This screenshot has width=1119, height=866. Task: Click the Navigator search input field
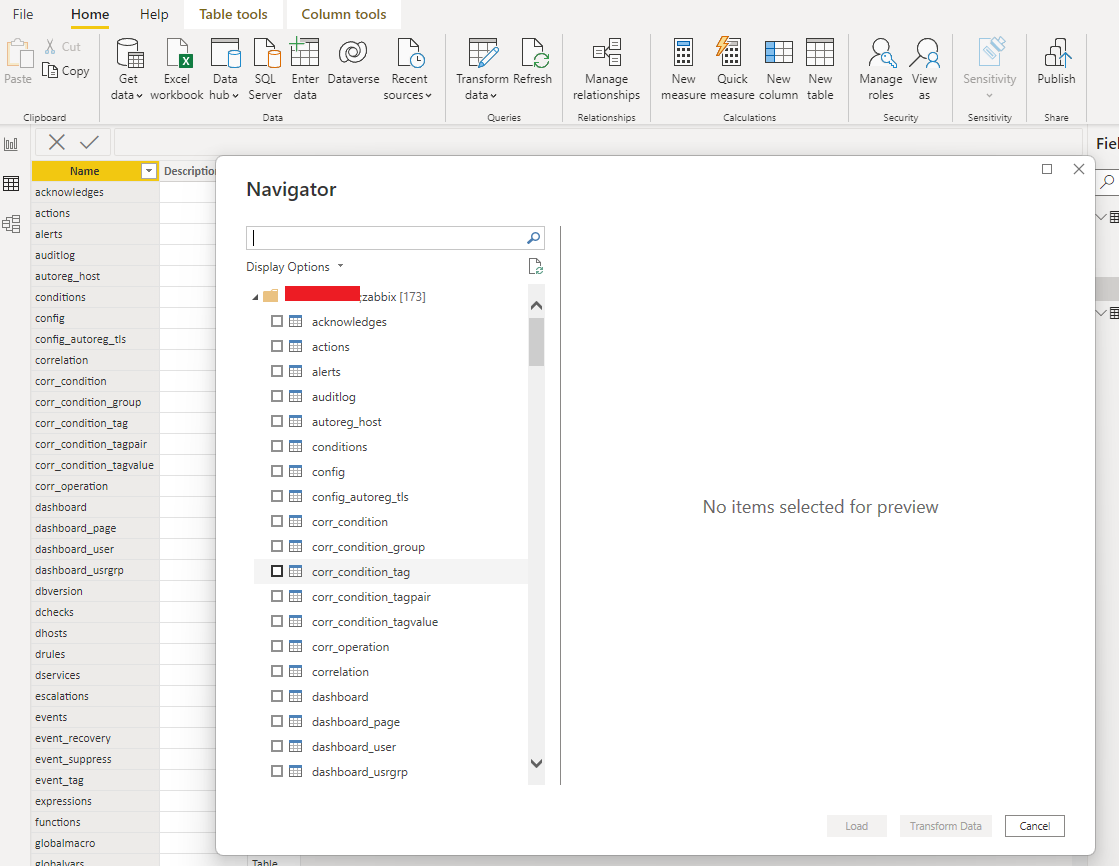(386, 238)
